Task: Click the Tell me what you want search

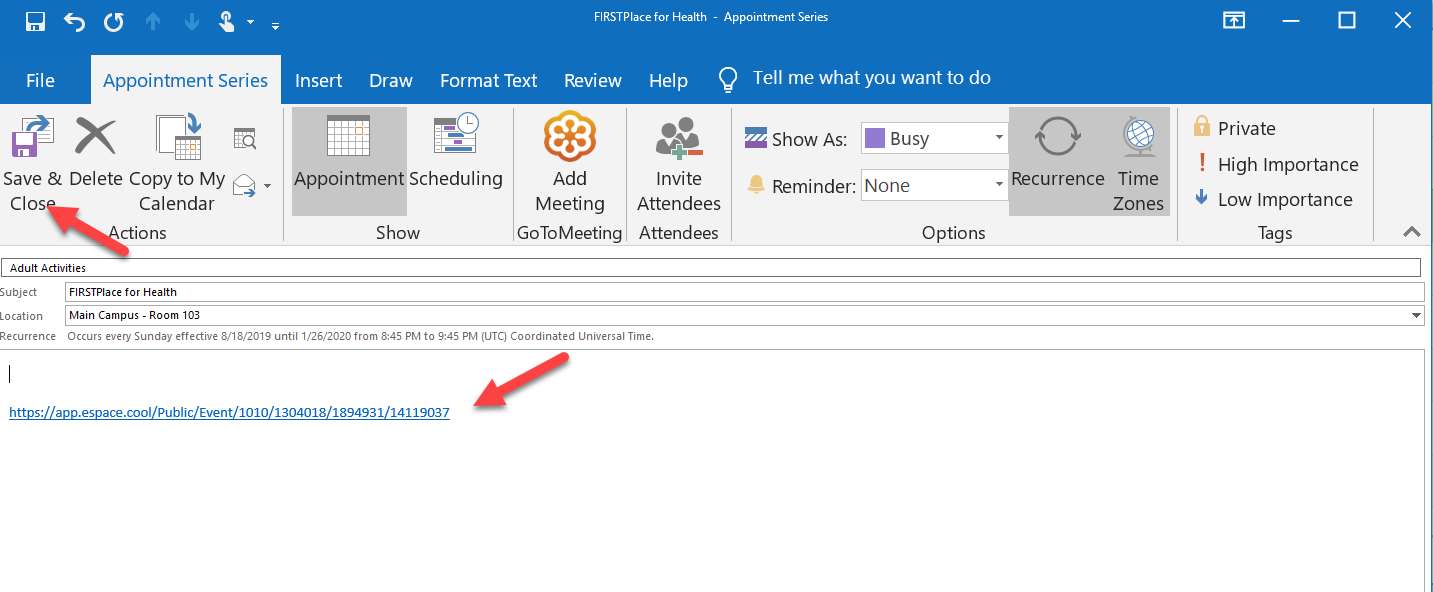Action: coord(870,78)
